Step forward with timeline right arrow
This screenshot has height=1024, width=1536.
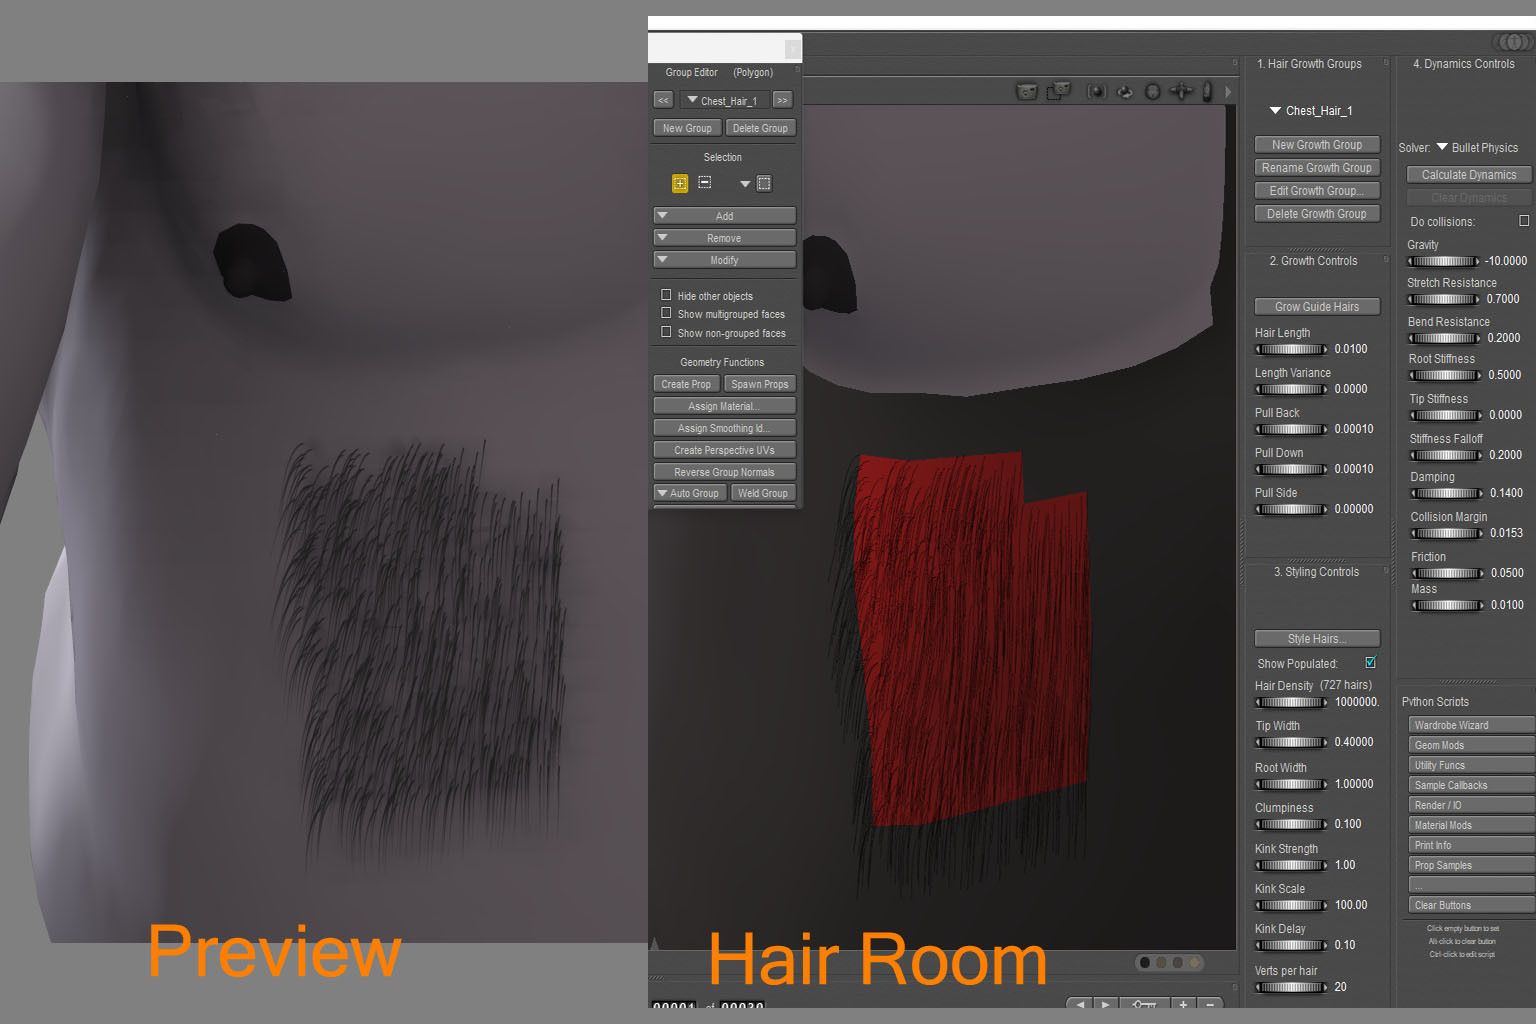1105,1003
